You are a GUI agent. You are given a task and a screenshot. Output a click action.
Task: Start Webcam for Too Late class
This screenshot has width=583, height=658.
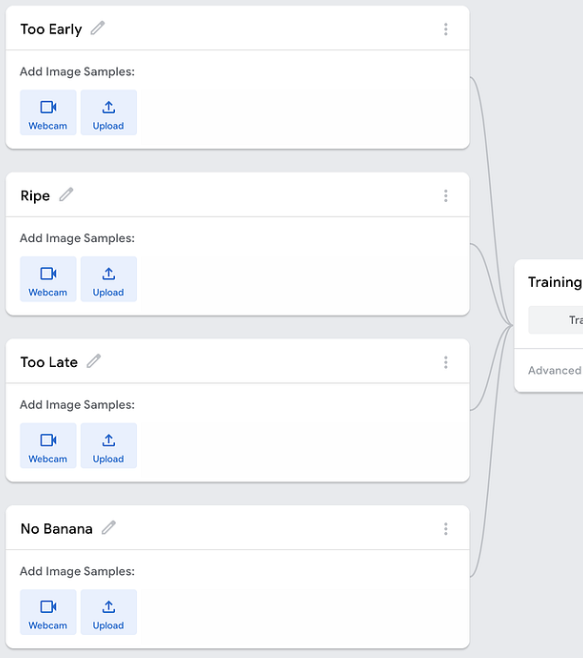(x=48, y=446)
